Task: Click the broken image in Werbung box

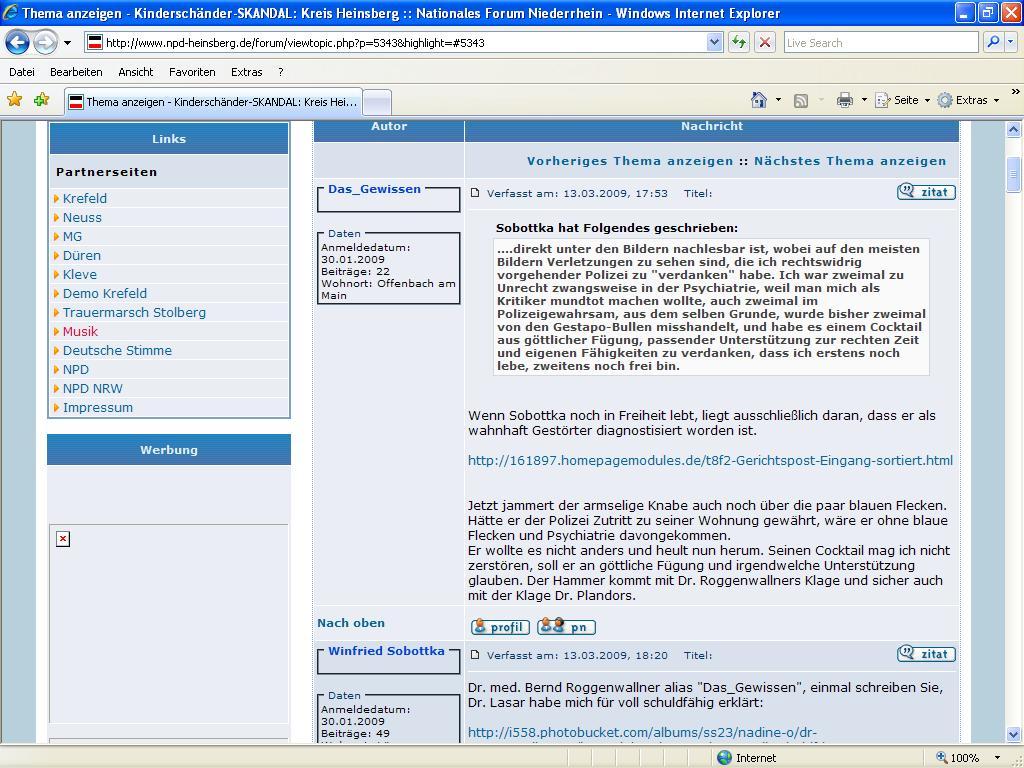Action: coord(63,539)
